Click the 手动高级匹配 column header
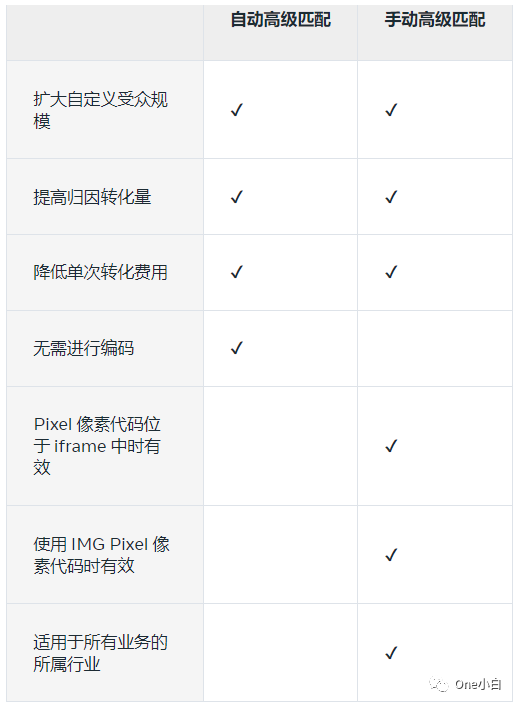This screenshot has height=707, width=518. 435,20
